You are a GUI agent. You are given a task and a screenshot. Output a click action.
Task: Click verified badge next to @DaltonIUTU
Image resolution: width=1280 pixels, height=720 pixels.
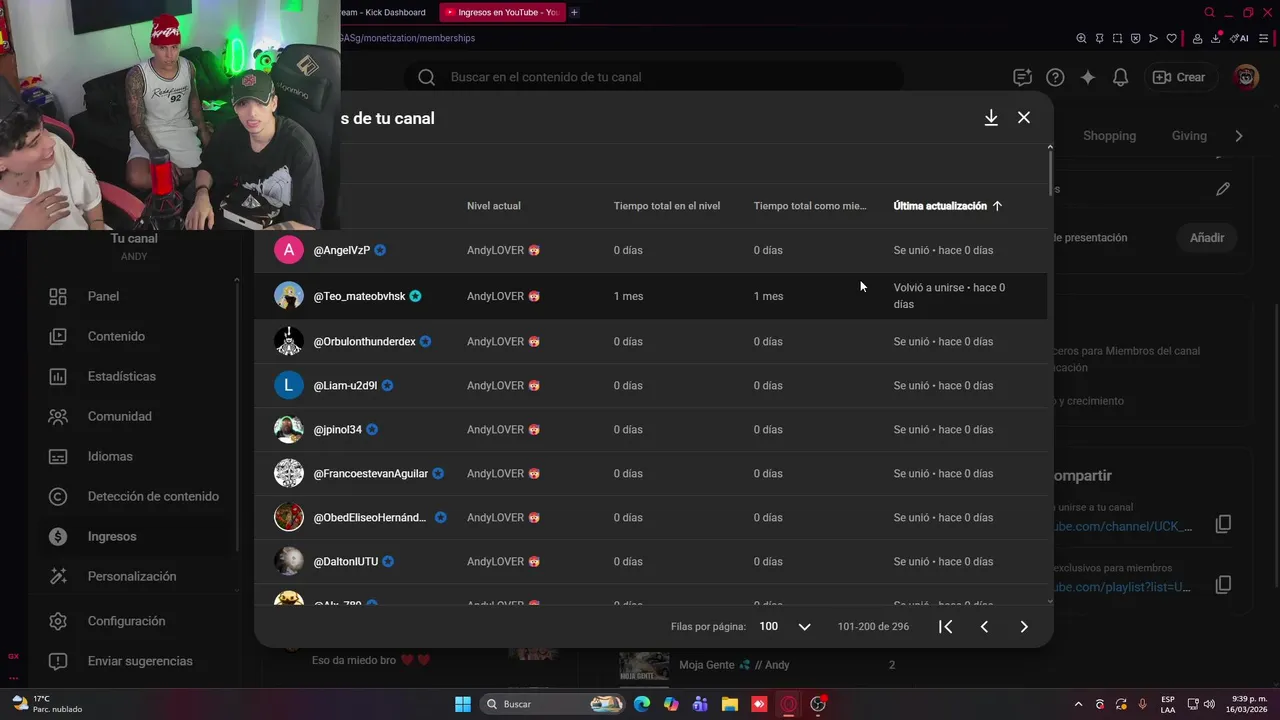click(388, 562)
